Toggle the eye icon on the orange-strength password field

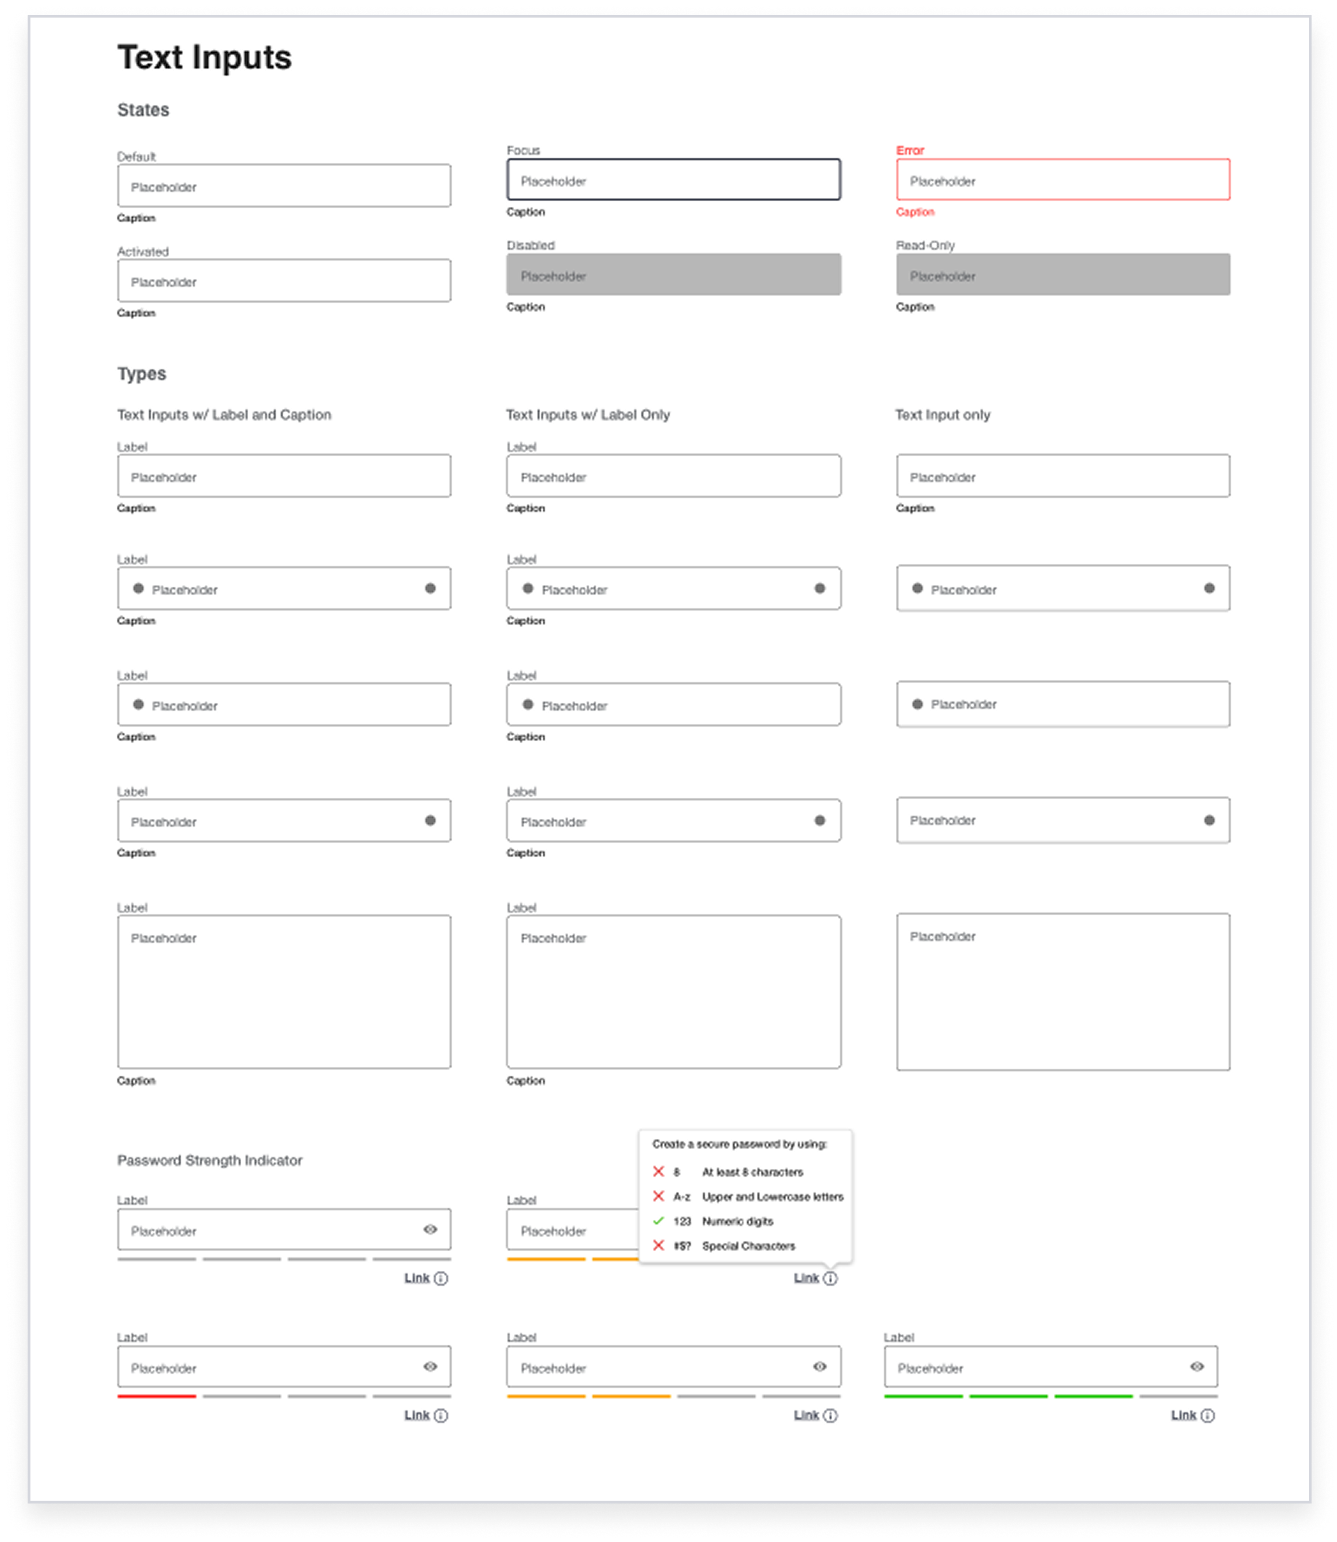[x=822, y=1366]
